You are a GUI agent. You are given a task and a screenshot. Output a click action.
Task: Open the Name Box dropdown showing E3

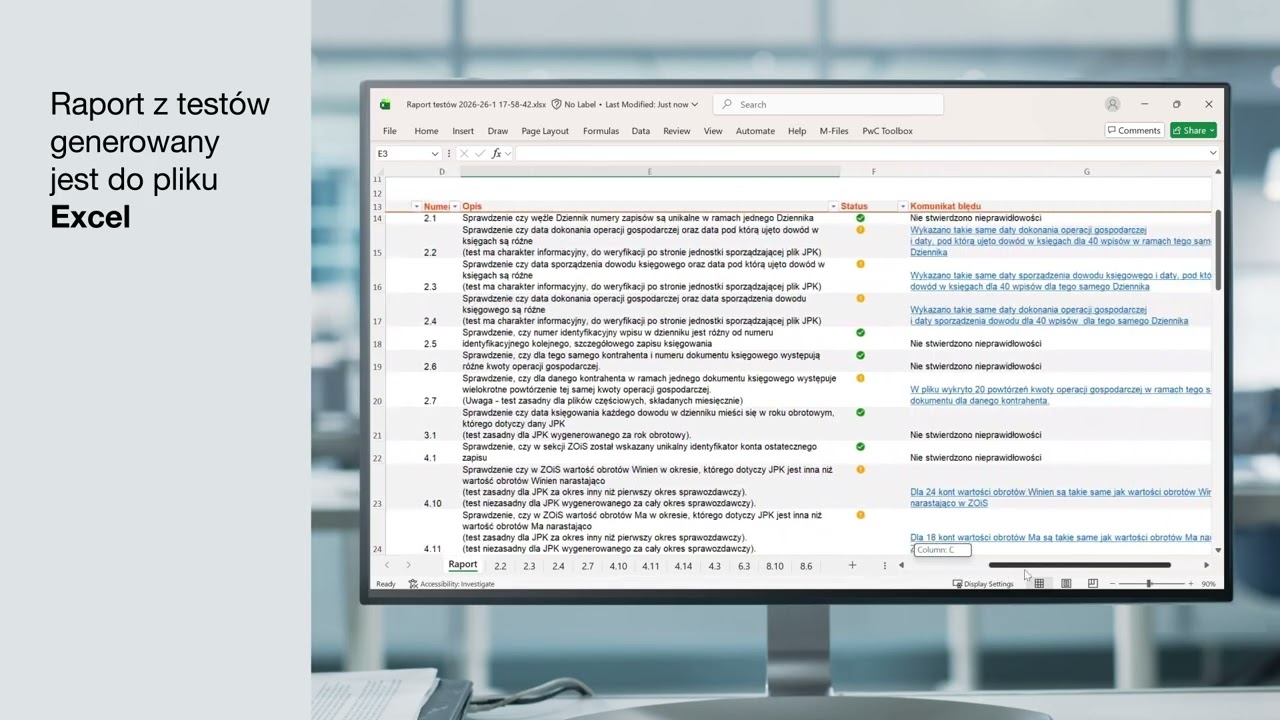tap(434, 153)
